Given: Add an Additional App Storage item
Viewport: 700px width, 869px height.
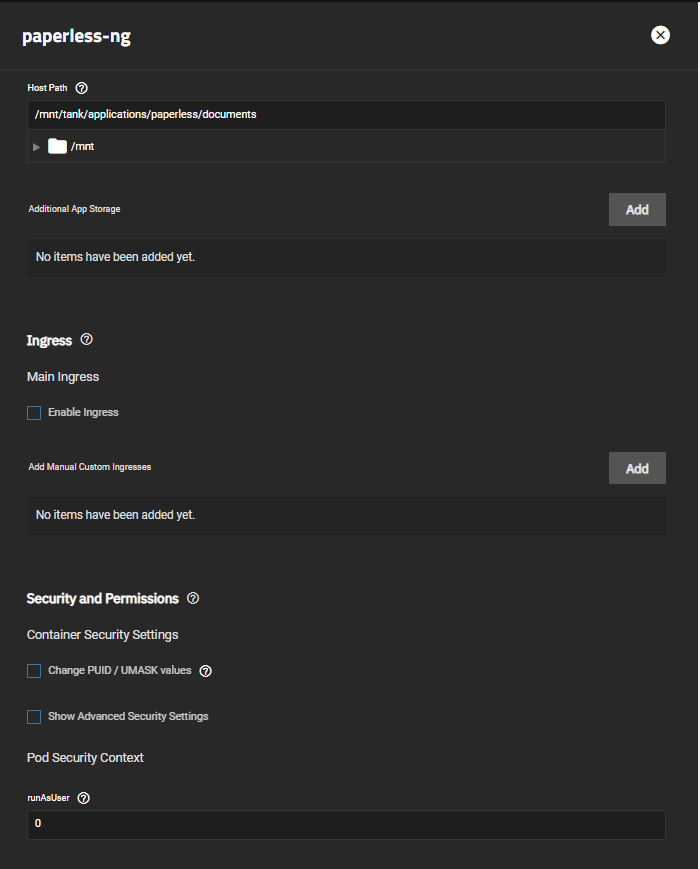Looking at the screenshot, I should click(x=637, y=209).
